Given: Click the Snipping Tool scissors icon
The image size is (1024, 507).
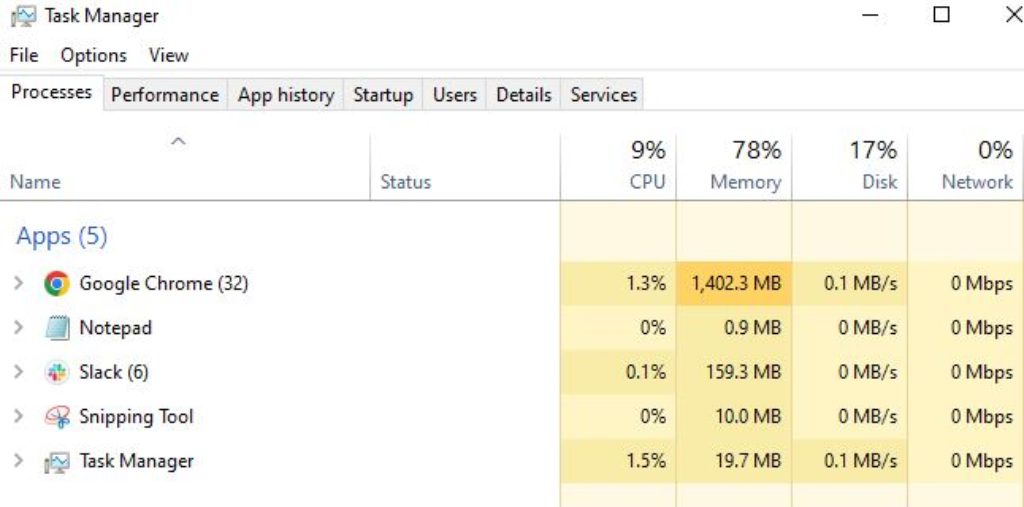Looking at the screenshot, I should tap(57, 417).
